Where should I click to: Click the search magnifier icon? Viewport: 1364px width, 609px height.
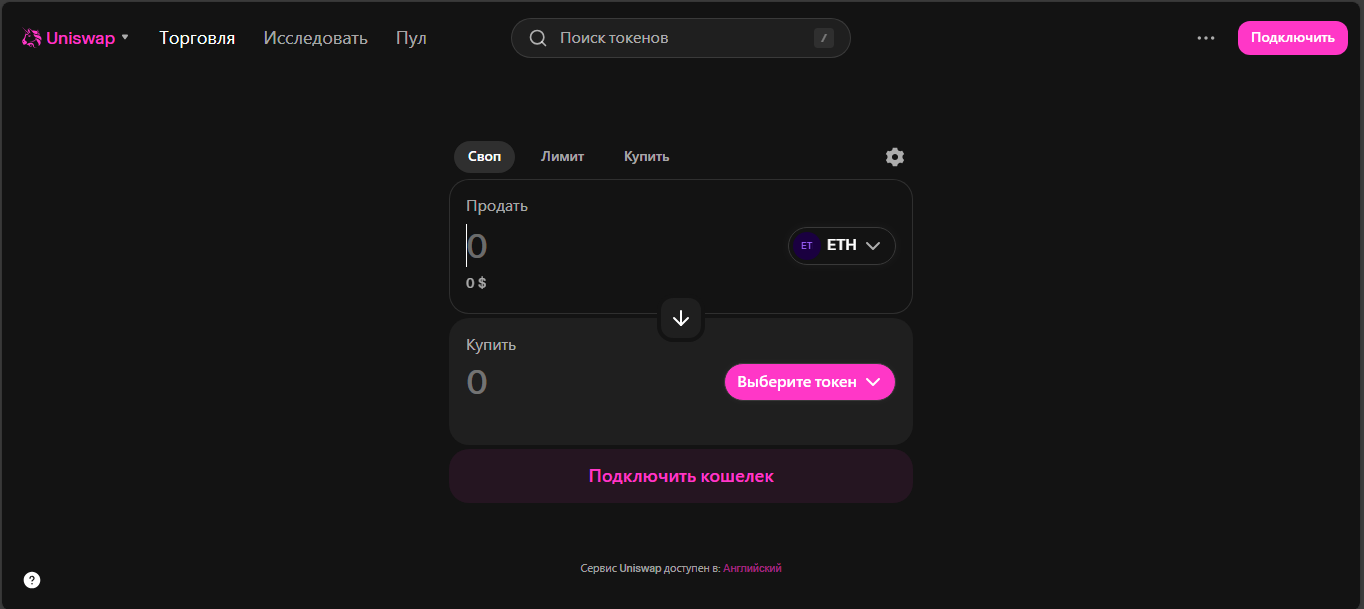[538, 38]
